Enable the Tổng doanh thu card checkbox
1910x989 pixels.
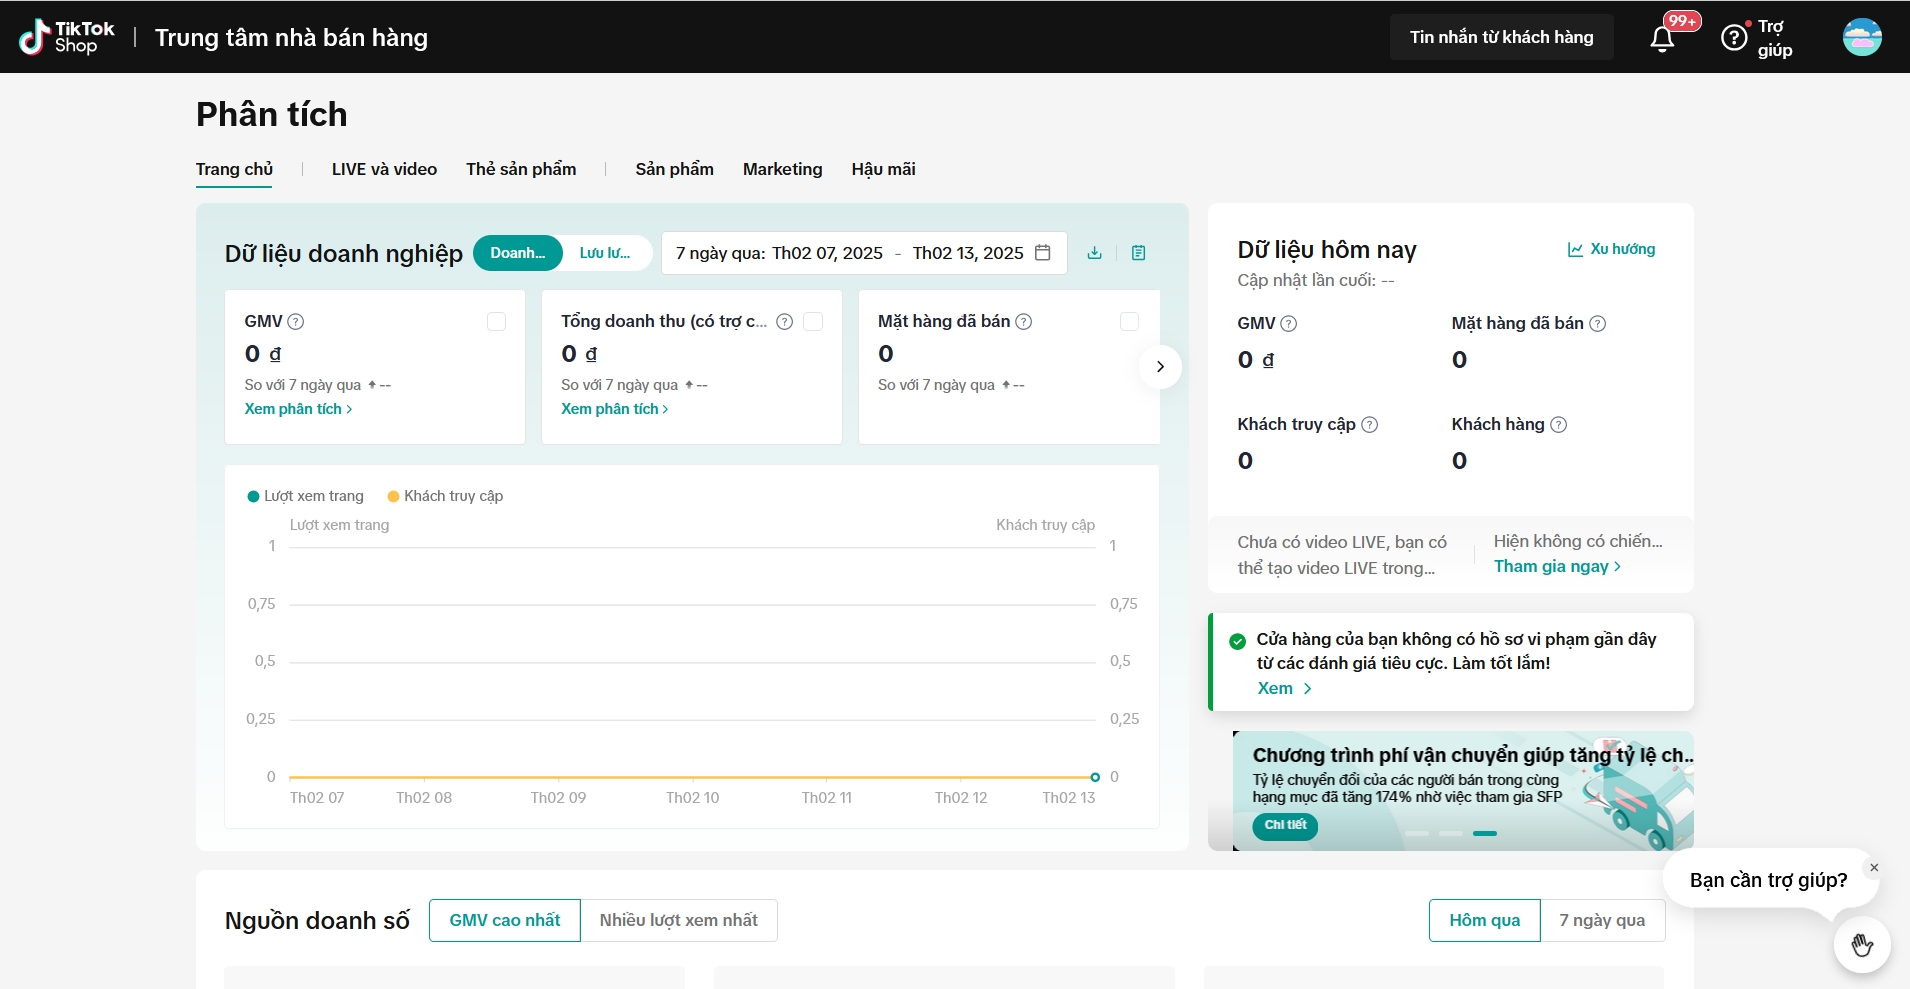[813, 322]
